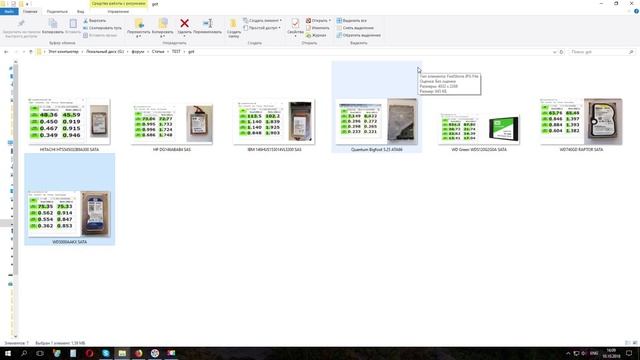
Task: Click the Закрепить на панели быстрого доступа pin icon
Action: (21, 24)
